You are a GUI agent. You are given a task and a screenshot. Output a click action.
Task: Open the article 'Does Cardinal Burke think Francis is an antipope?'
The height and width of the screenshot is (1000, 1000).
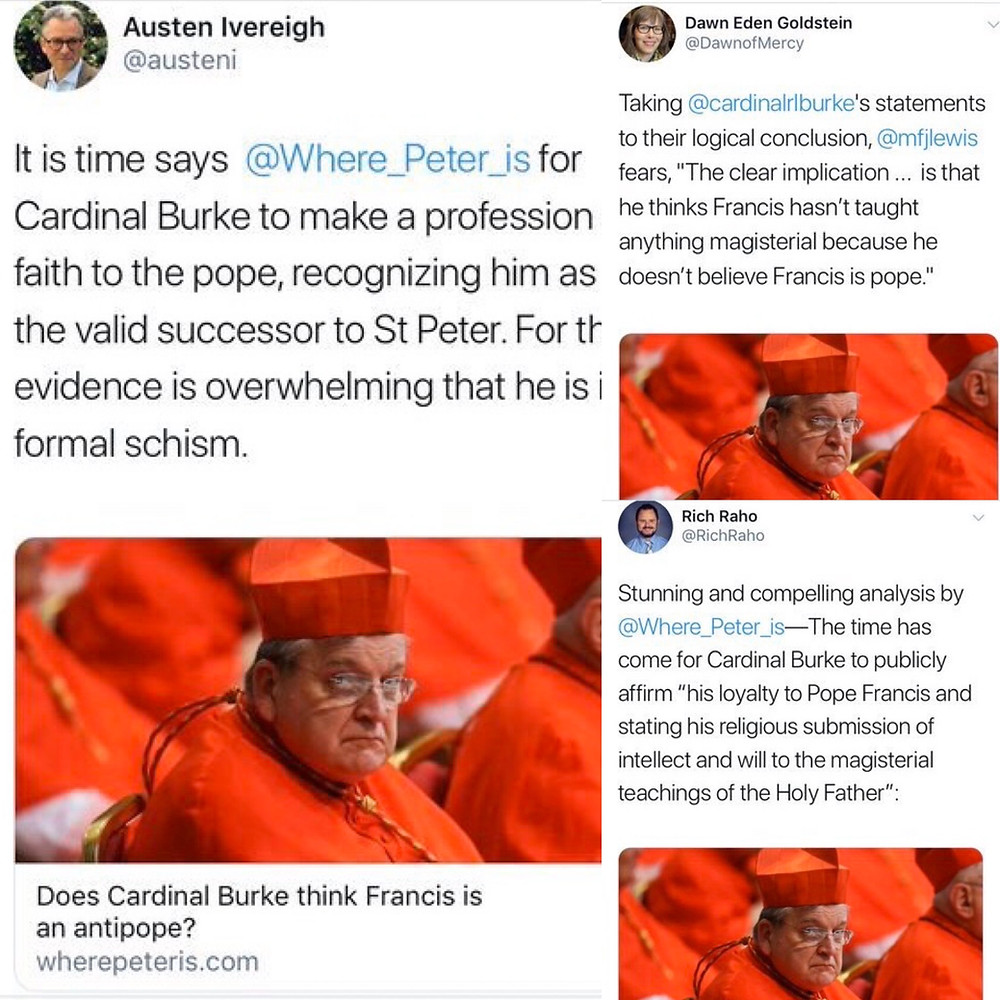pyautogui.click(x=259, y=912)
